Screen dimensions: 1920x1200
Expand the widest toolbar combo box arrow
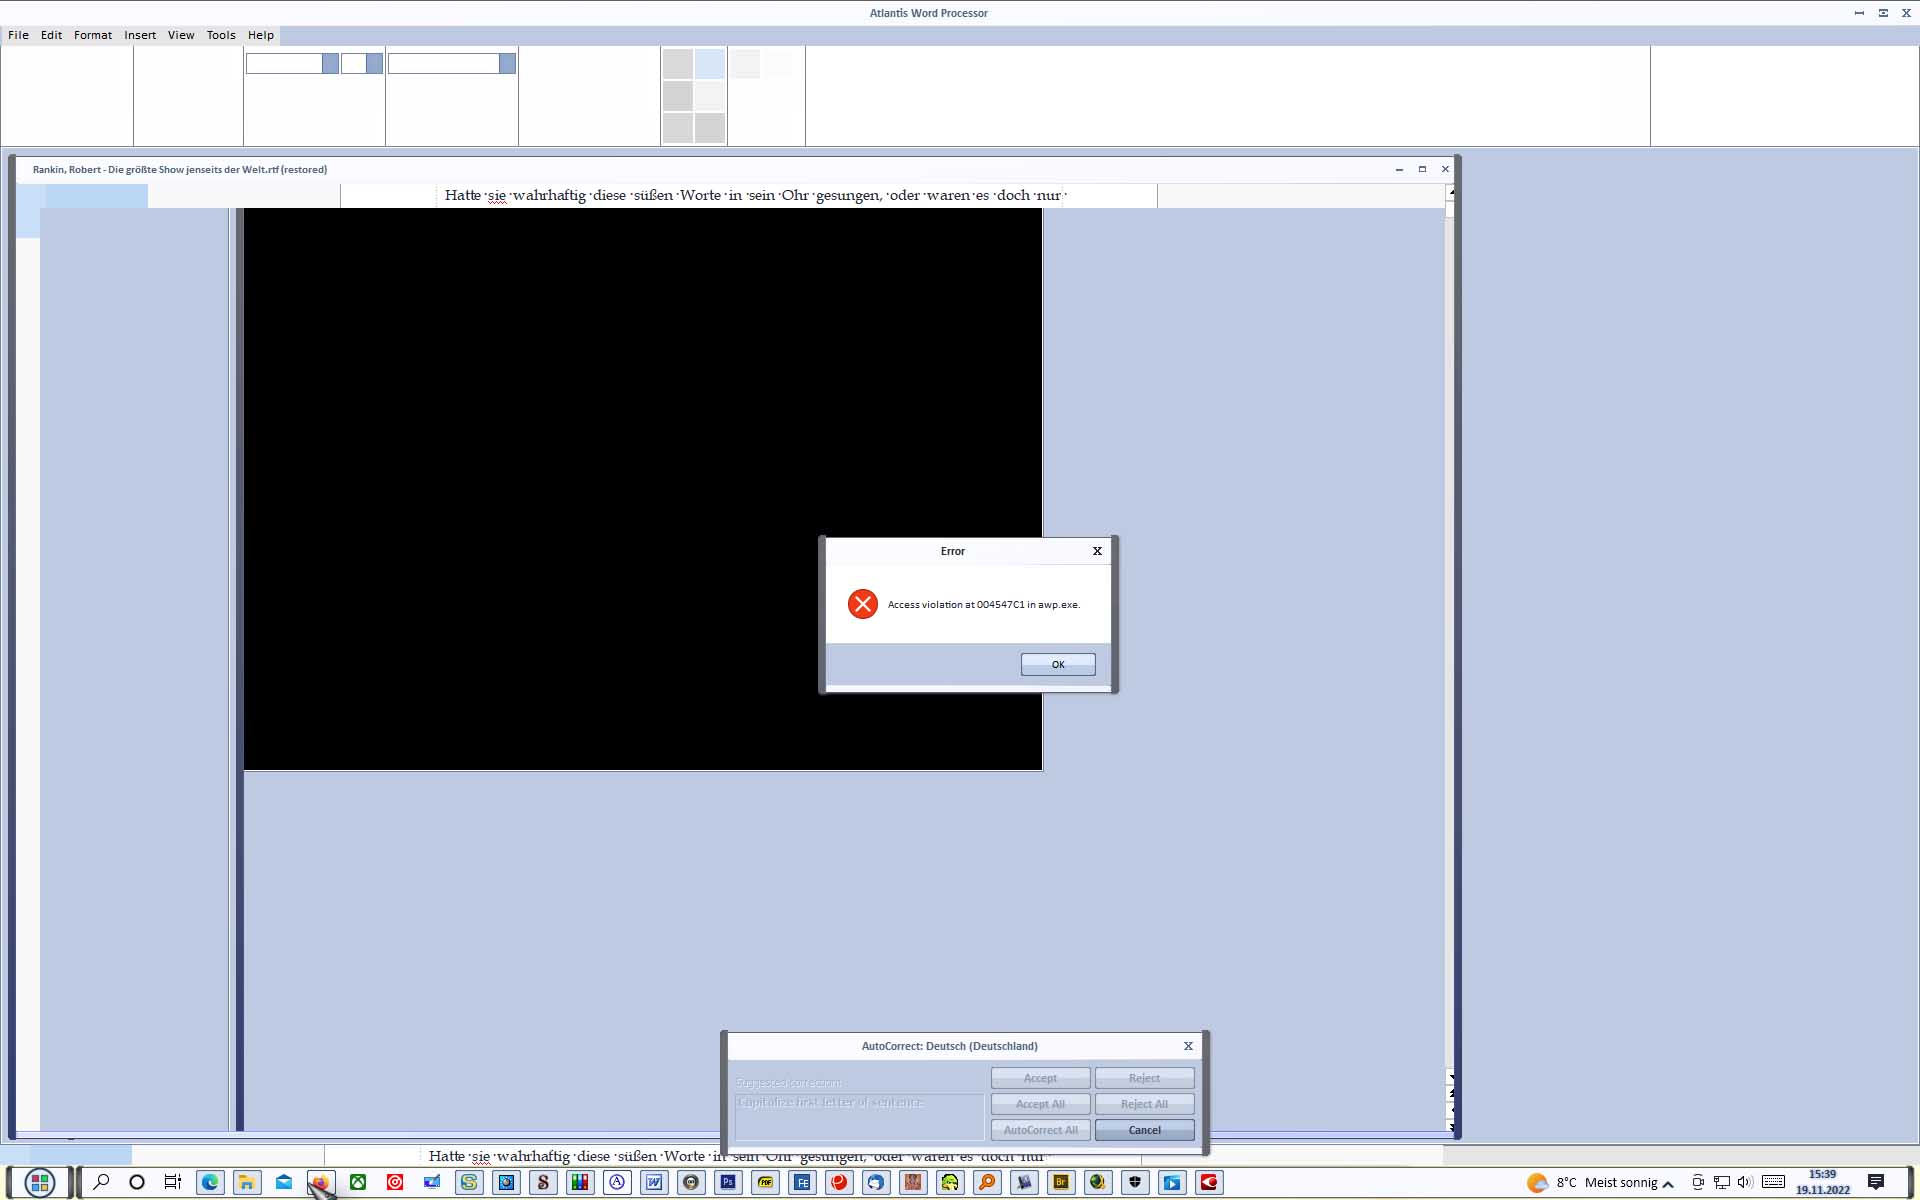click(507, 64)
